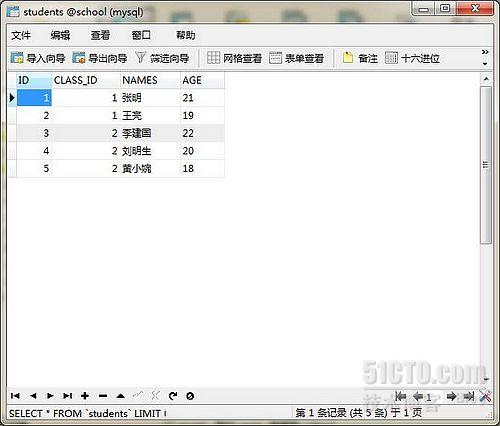Open the Export Wizard (导出向导)

[x=100, y=58]
